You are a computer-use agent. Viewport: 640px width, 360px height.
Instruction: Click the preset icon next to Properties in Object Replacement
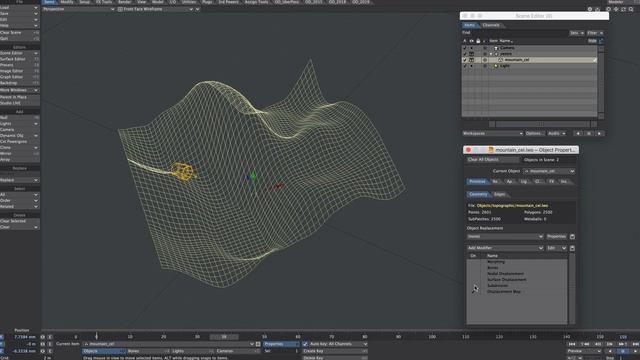572,237
